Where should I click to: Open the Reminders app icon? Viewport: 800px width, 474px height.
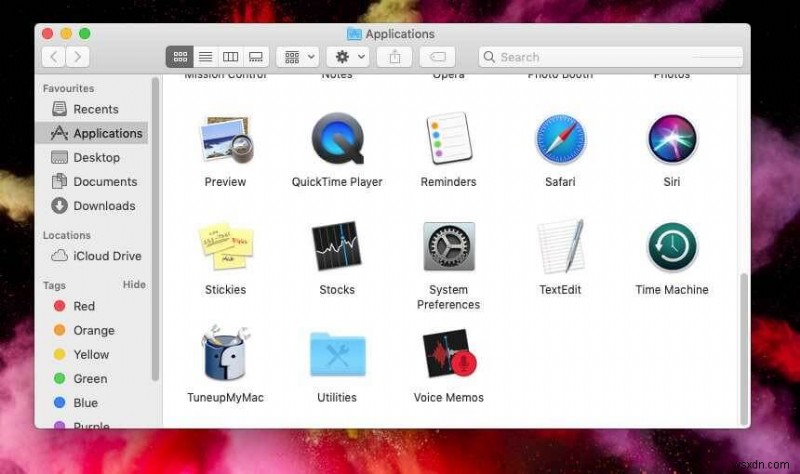click(x=448, y=138)
